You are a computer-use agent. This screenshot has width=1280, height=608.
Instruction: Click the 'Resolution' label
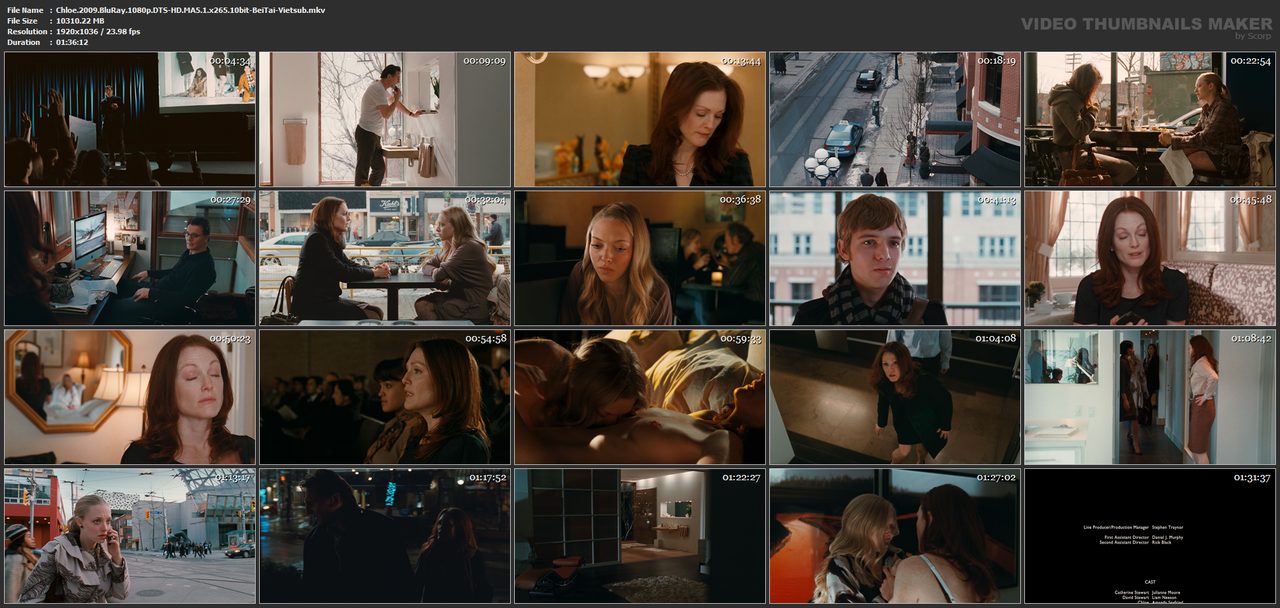point(25,32)
